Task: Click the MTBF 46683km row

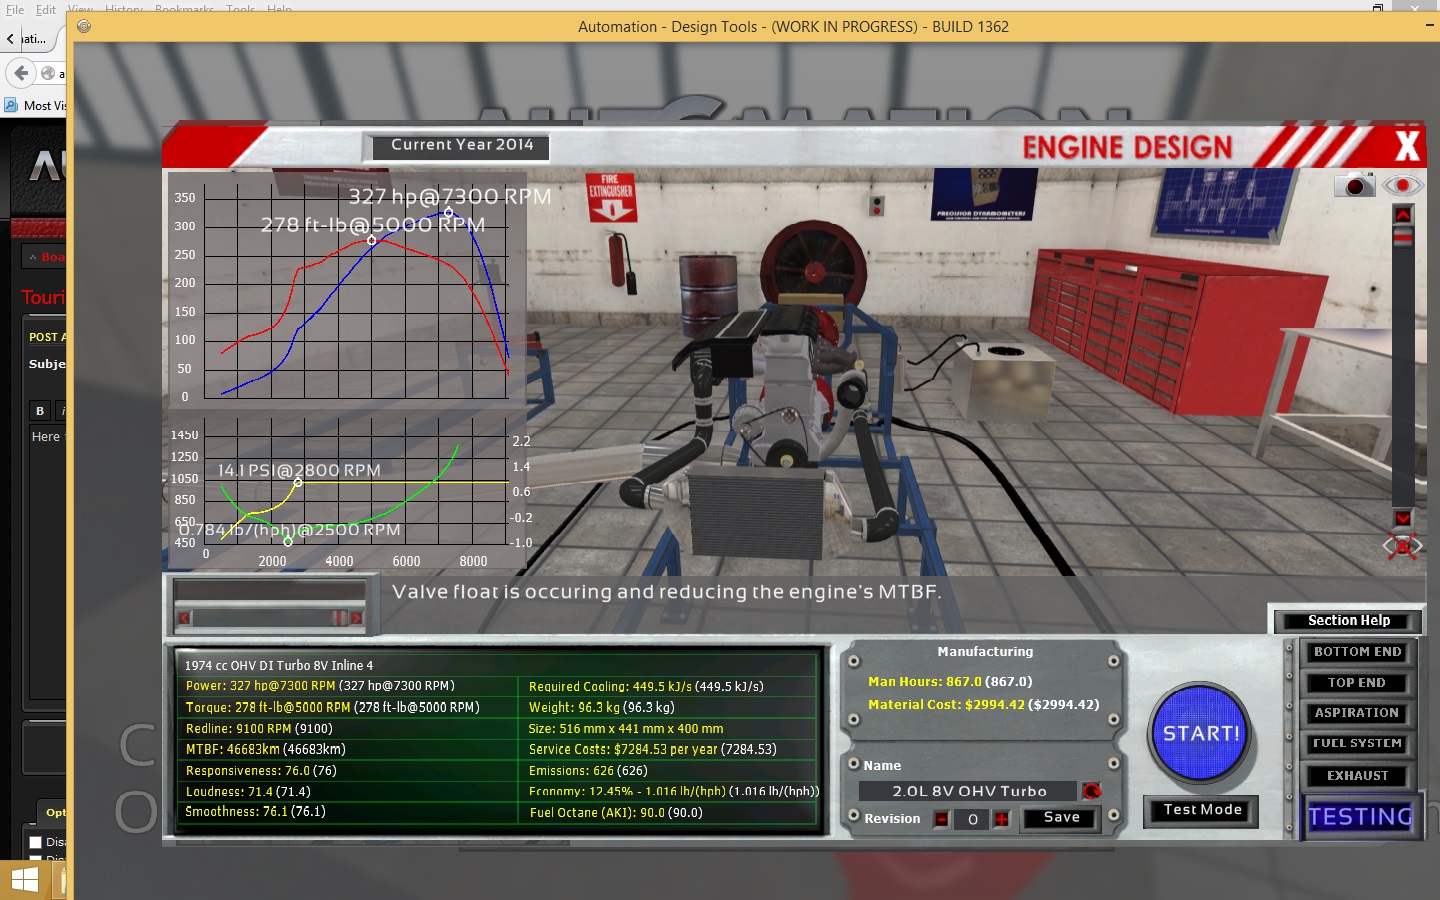Action: pos(348,749)
